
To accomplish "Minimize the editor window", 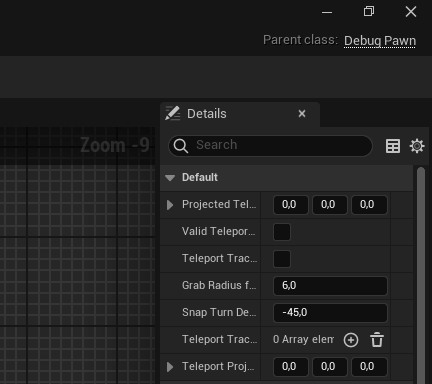I will [x=327, y=13].
